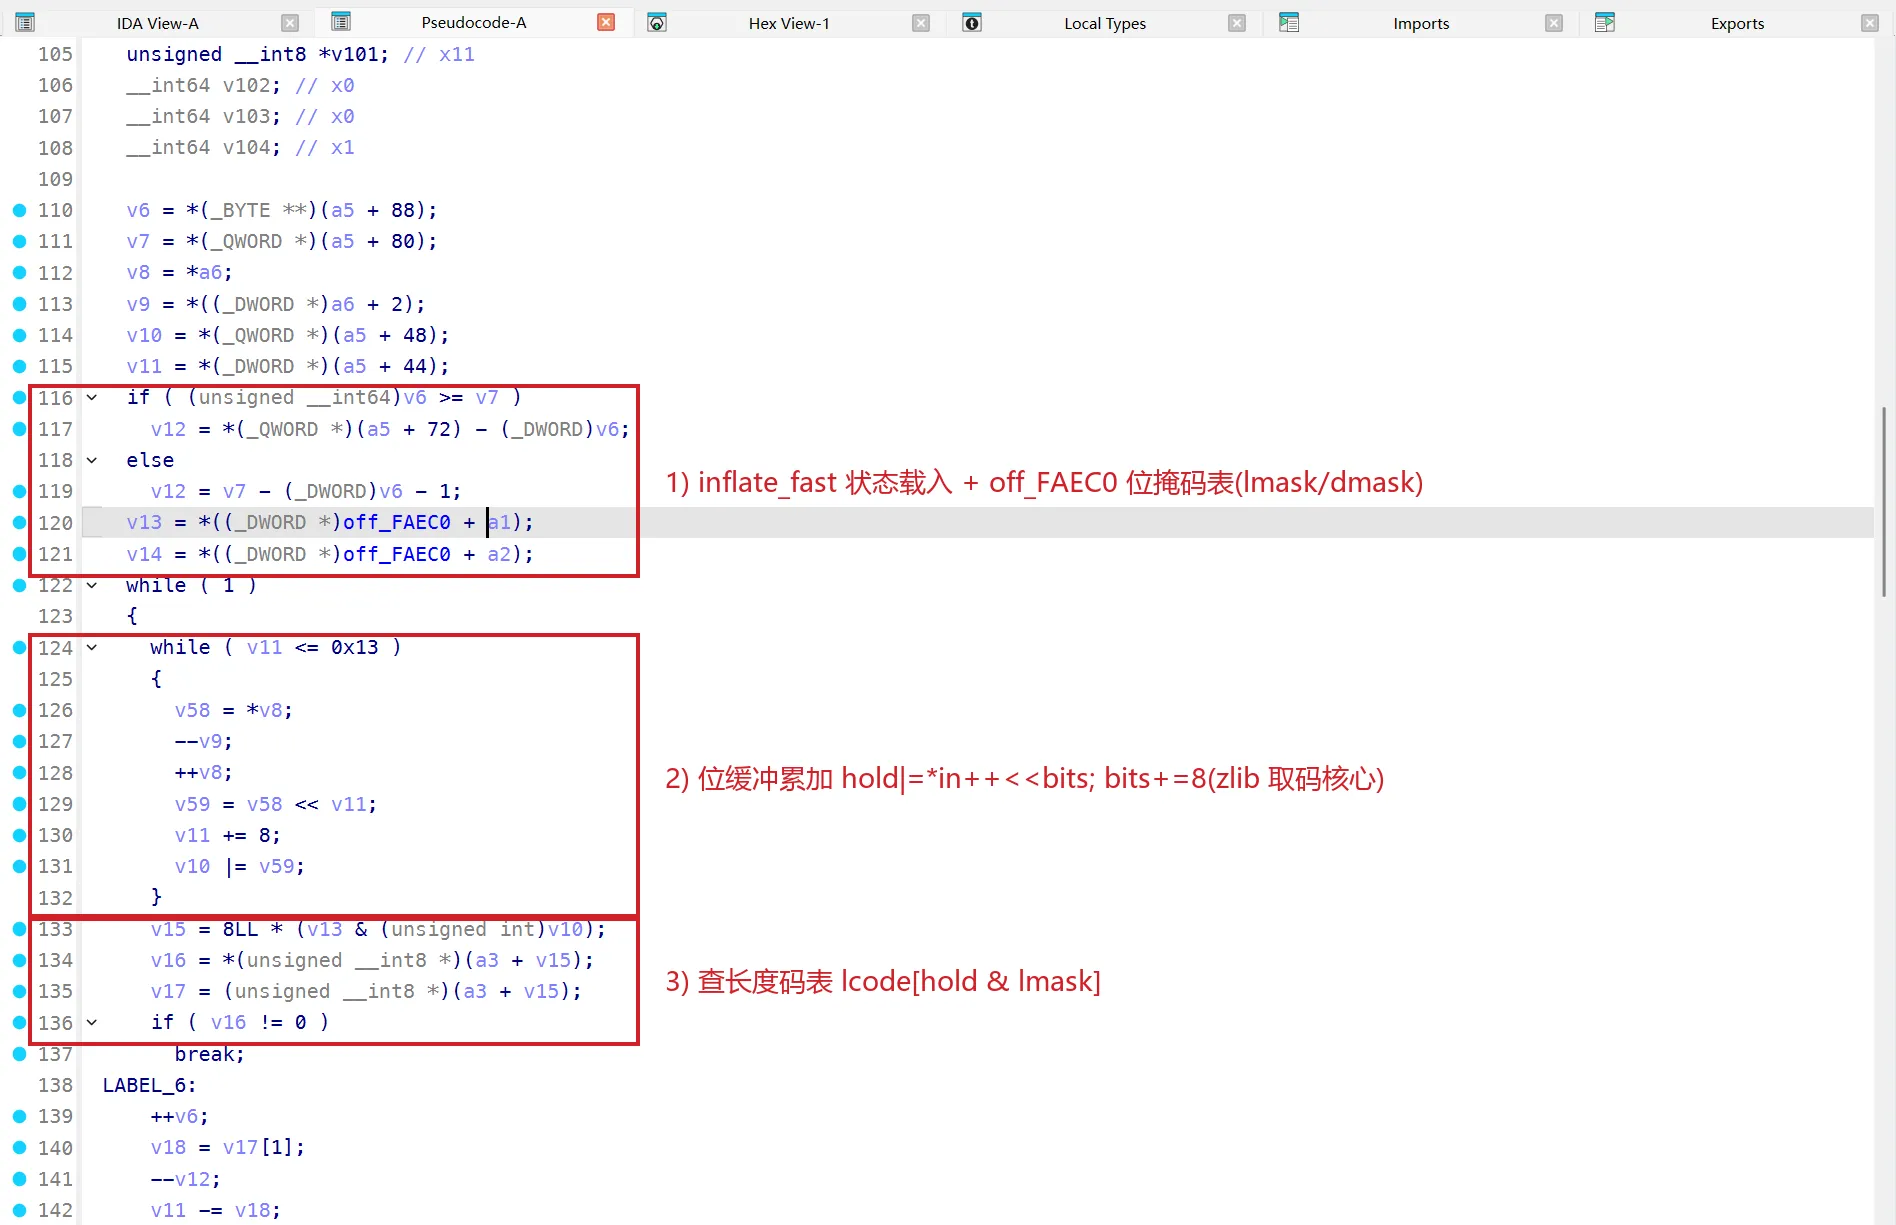Close the Hex View-1 tab
The image size is (1896, 1225).
click(921, 22)
